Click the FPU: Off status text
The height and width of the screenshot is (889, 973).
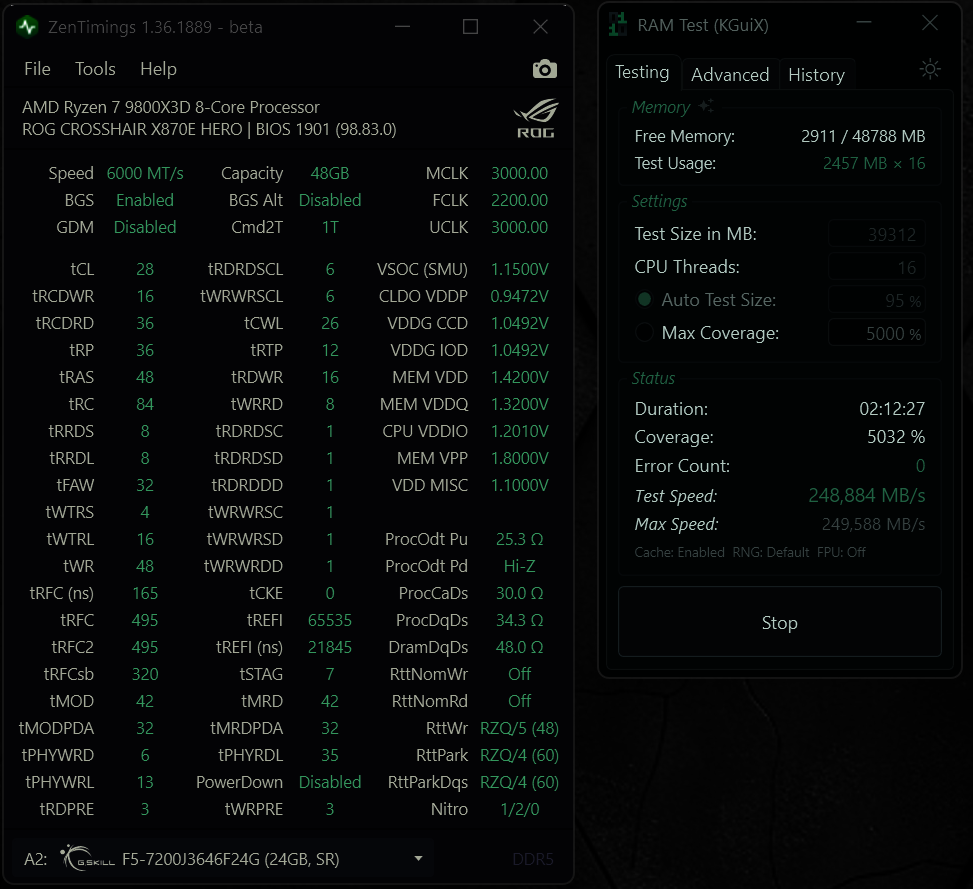[841, 552]
